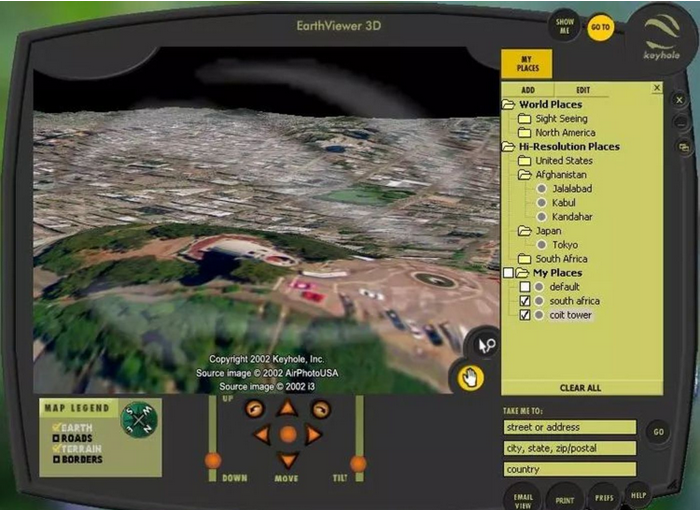Viewport: 700px width, 510px height.
Task: Click the GO TO button
Action: [600, 27]
